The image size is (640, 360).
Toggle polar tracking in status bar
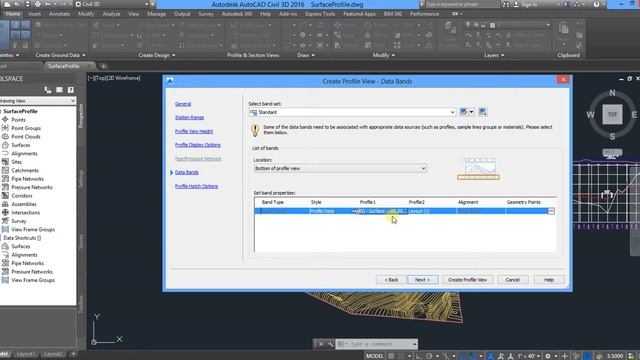[x=429, y=356]
